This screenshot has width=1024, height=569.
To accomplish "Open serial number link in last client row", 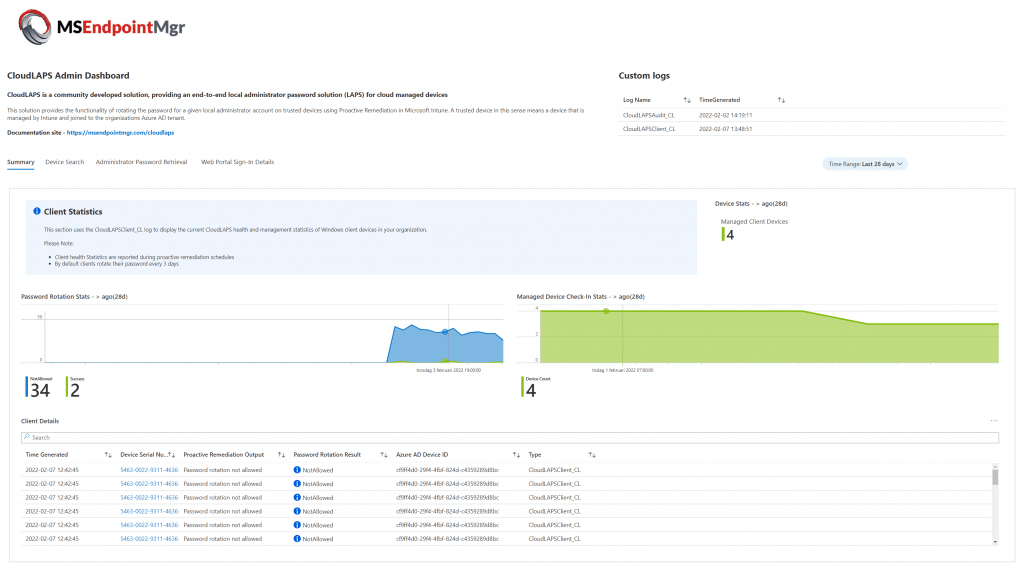I will [149, 539].
